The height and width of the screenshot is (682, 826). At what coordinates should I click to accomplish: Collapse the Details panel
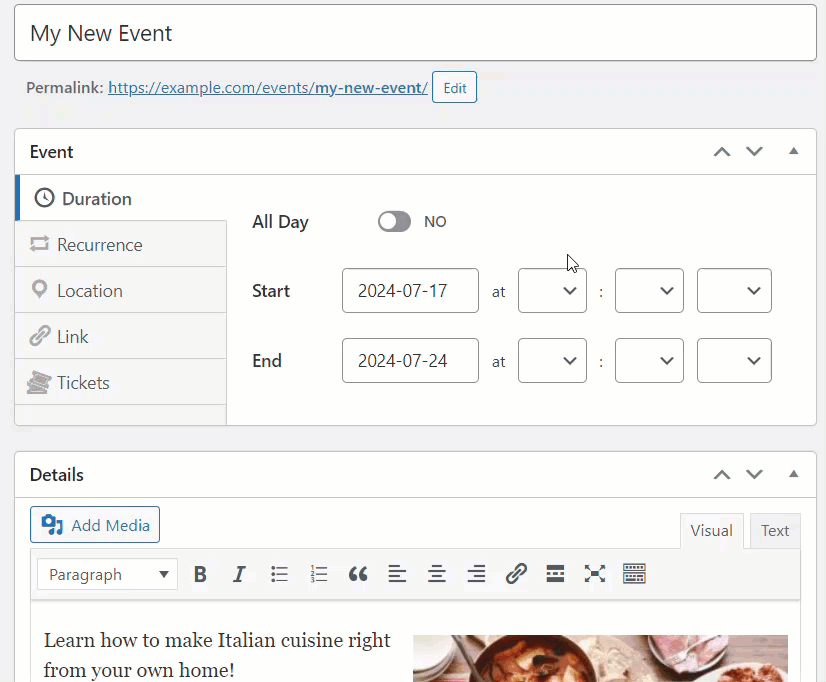(793, 474)
